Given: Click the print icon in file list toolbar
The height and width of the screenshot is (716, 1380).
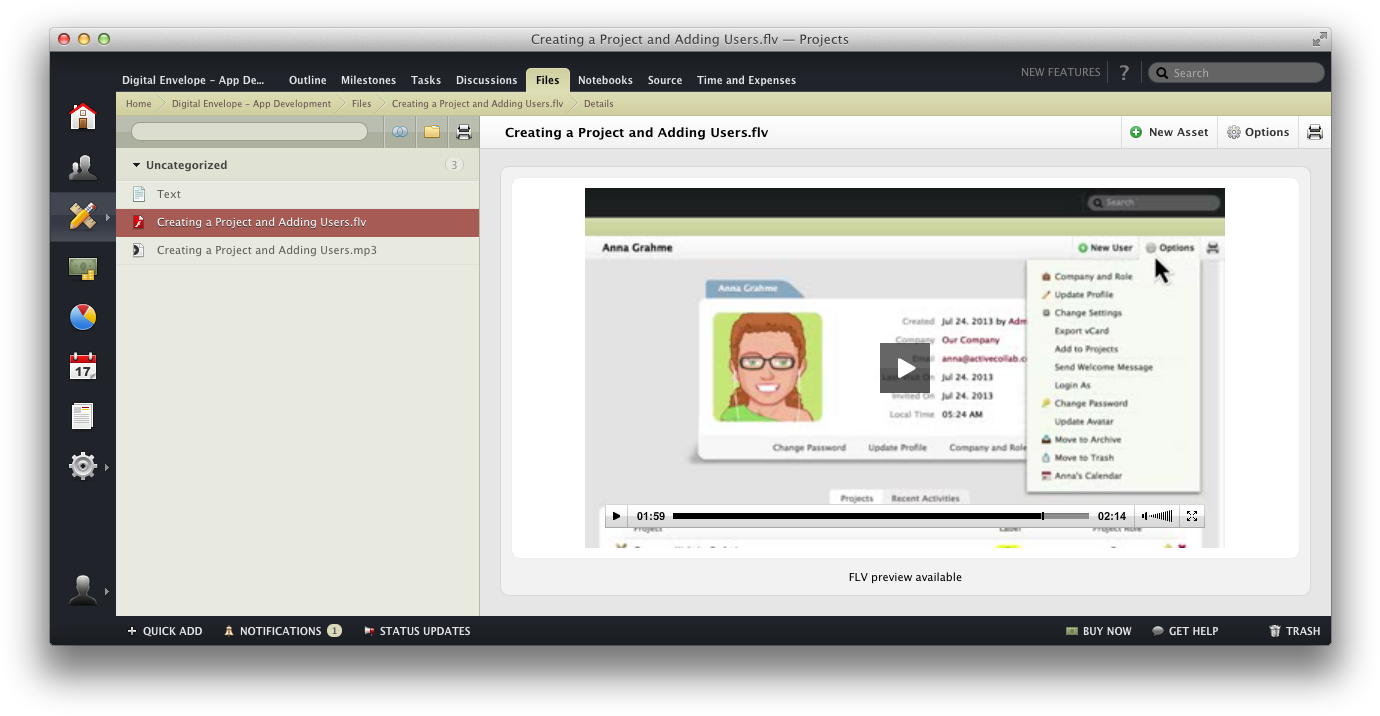Looking at the screenshot, I should click(464, 132).
